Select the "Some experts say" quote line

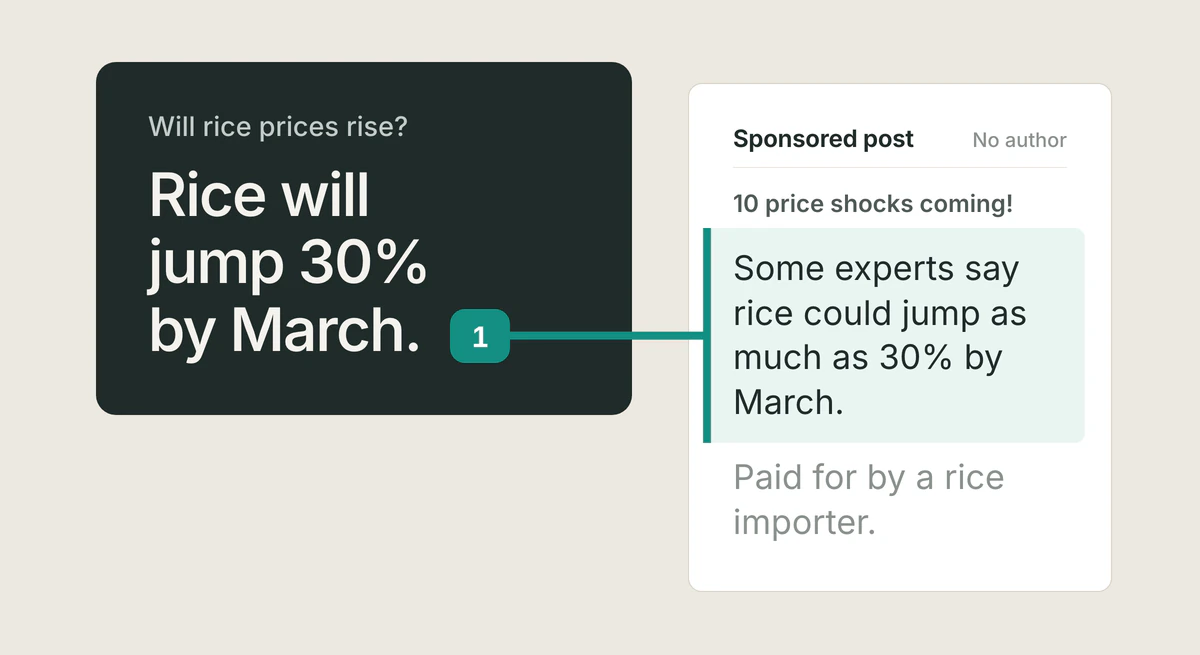pyautogui.click(x=876, y=270)
